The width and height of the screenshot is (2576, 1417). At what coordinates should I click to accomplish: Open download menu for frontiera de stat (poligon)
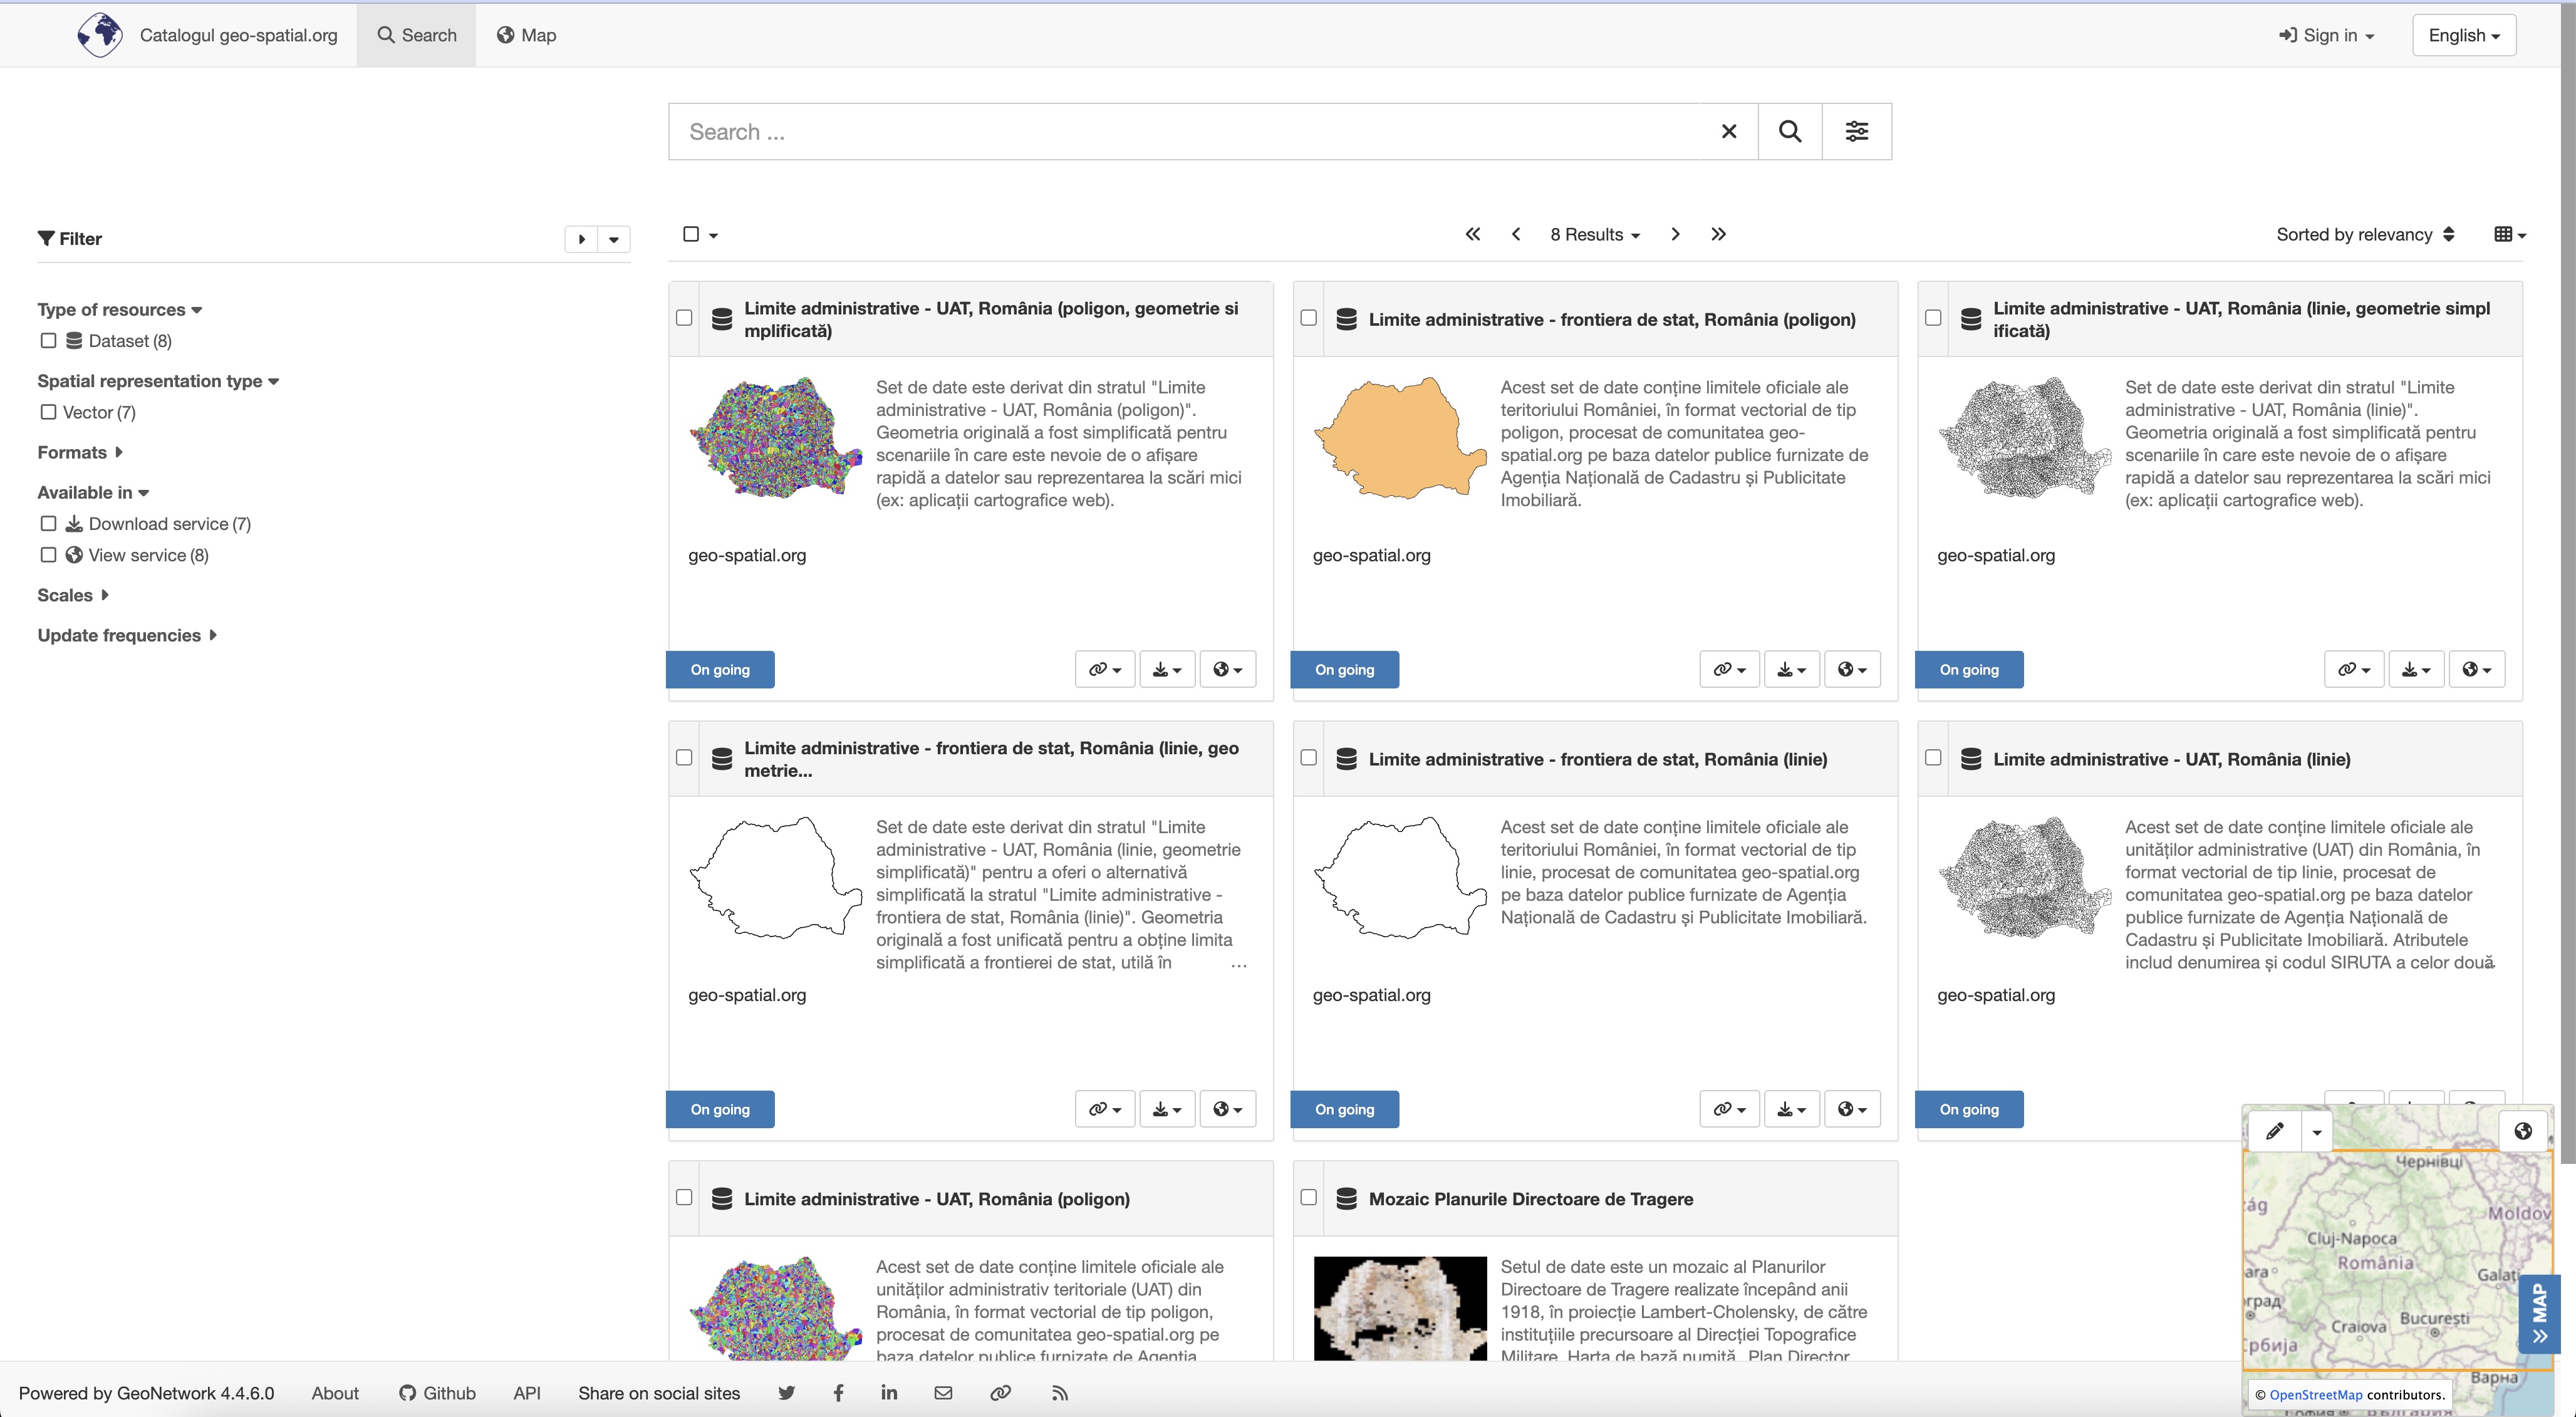point(1791,669)
